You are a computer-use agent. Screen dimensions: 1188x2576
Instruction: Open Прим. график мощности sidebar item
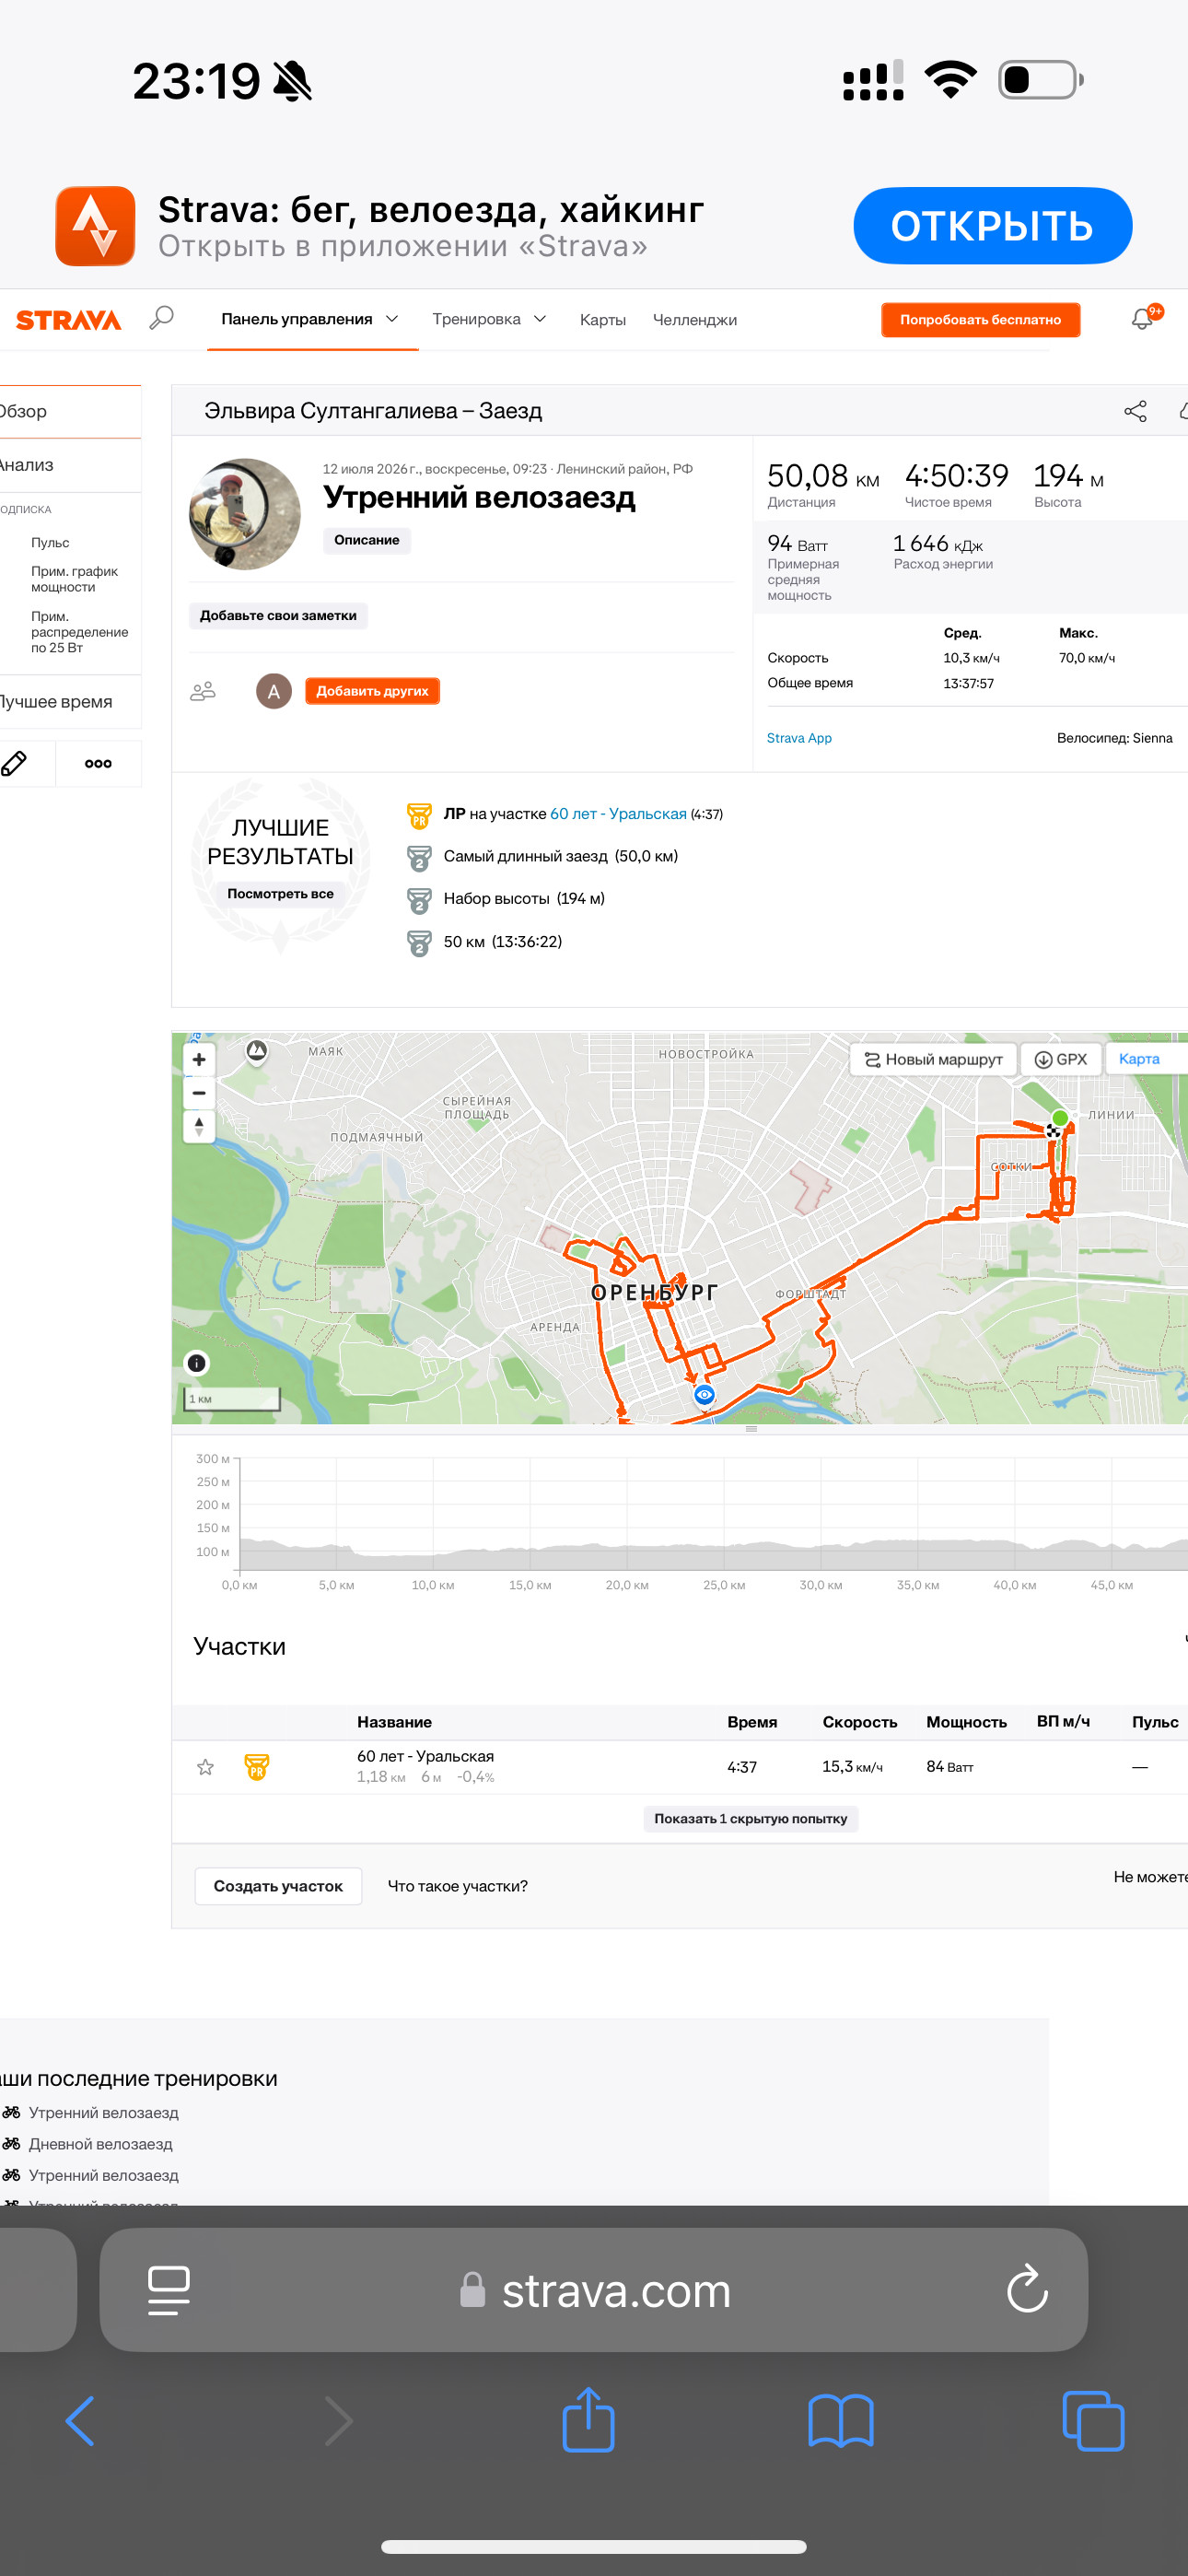click(x=74, y=579)
